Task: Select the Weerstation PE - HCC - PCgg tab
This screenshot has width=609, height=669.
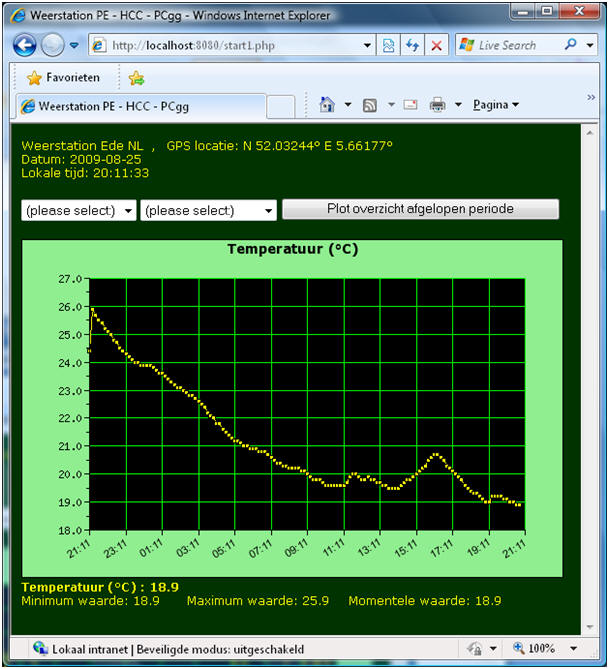Action: pos(140,106)
